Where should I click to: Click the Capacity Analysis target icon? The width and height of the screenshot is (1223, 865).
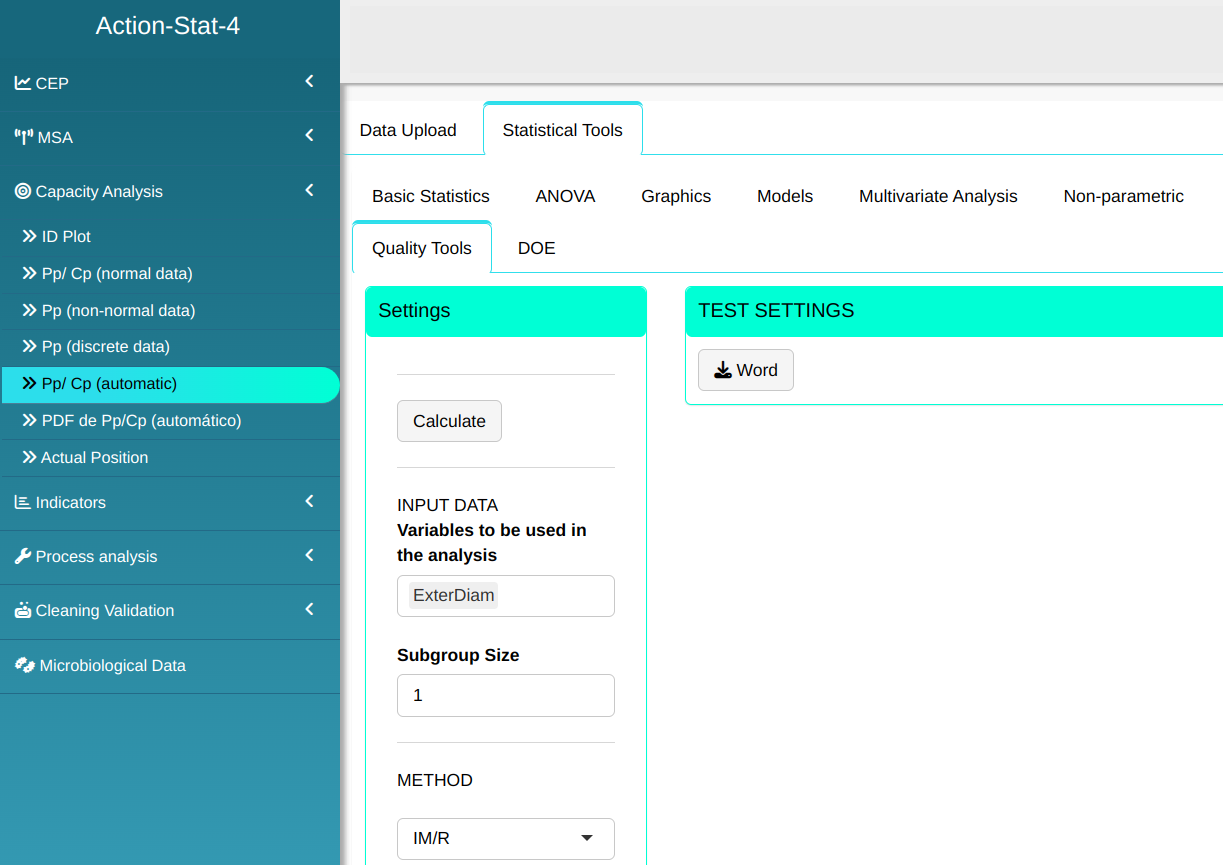(22, 191)
